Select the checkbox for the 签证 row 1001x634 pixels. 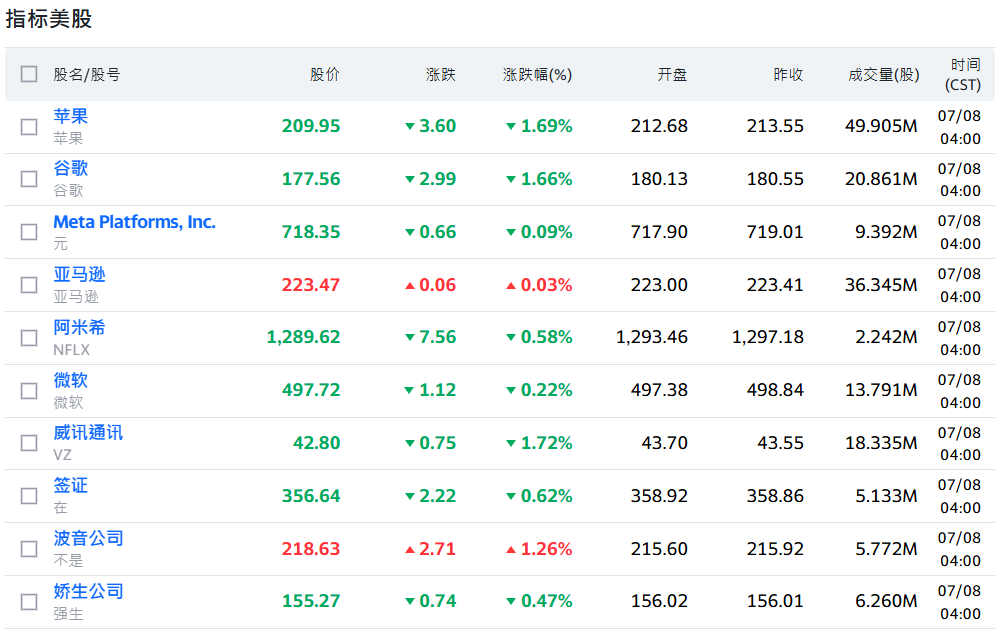(x=29, y=496)
